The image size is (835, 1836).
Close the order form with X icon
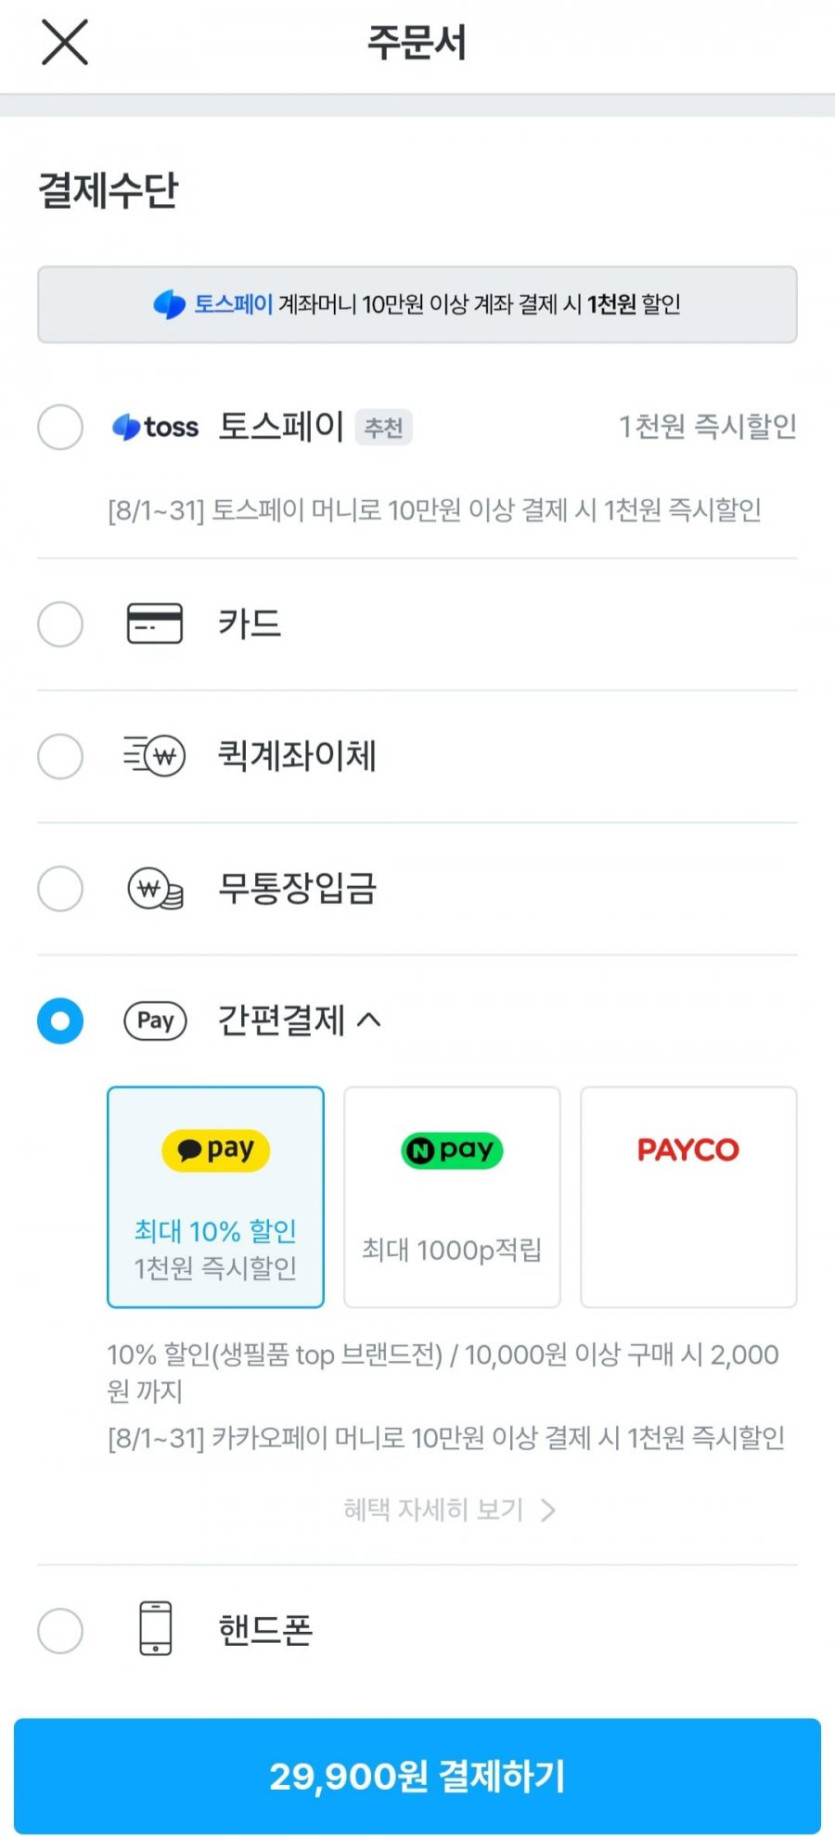[65, 42]
